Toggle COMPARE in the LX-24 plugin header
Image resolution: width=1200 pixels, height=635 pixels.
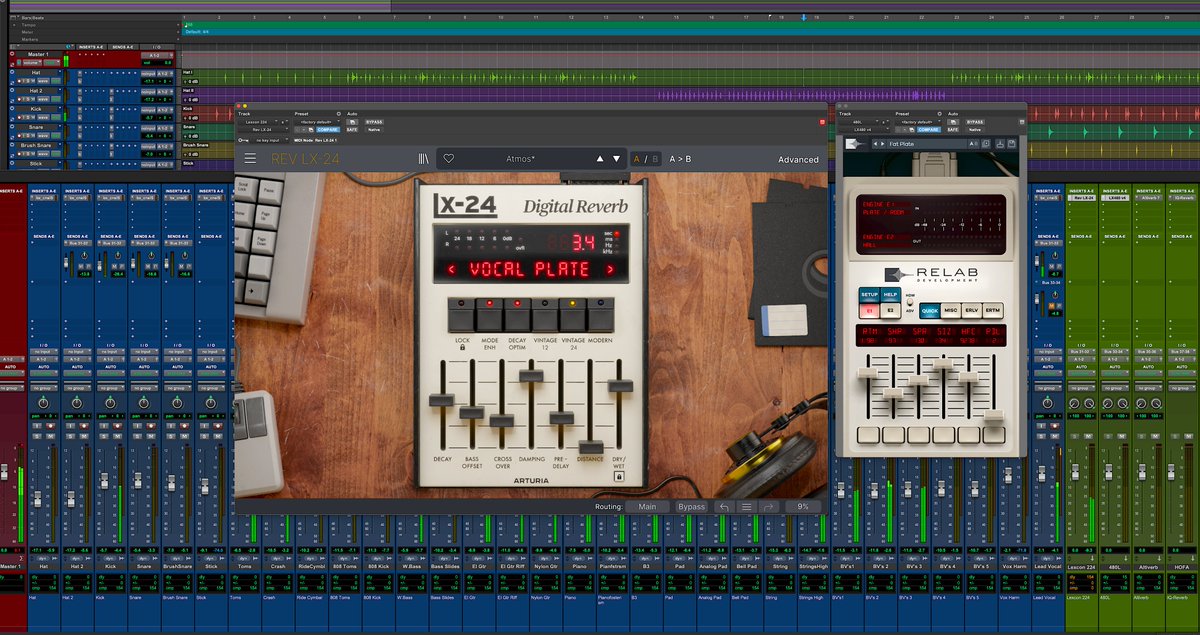coord(328,129)
